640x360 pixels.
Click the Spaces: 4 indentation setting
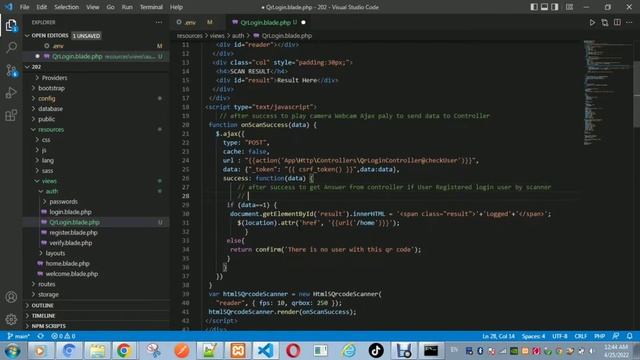point(533,336)
